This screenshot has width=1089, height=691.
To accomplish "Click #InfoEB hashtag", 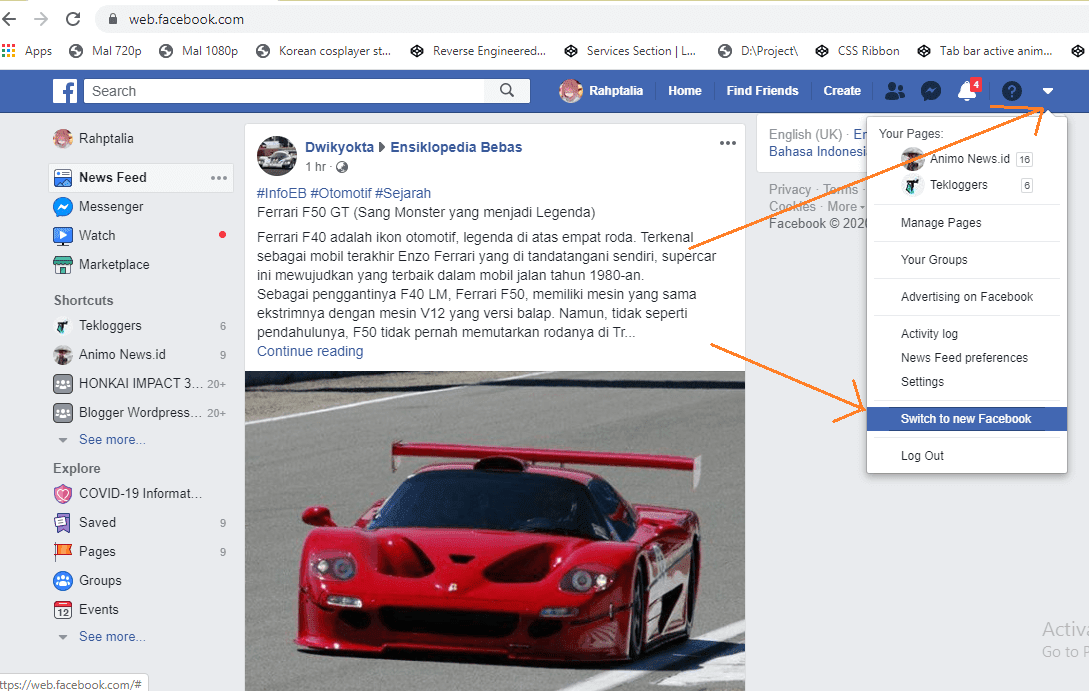I will click(281, 194).
